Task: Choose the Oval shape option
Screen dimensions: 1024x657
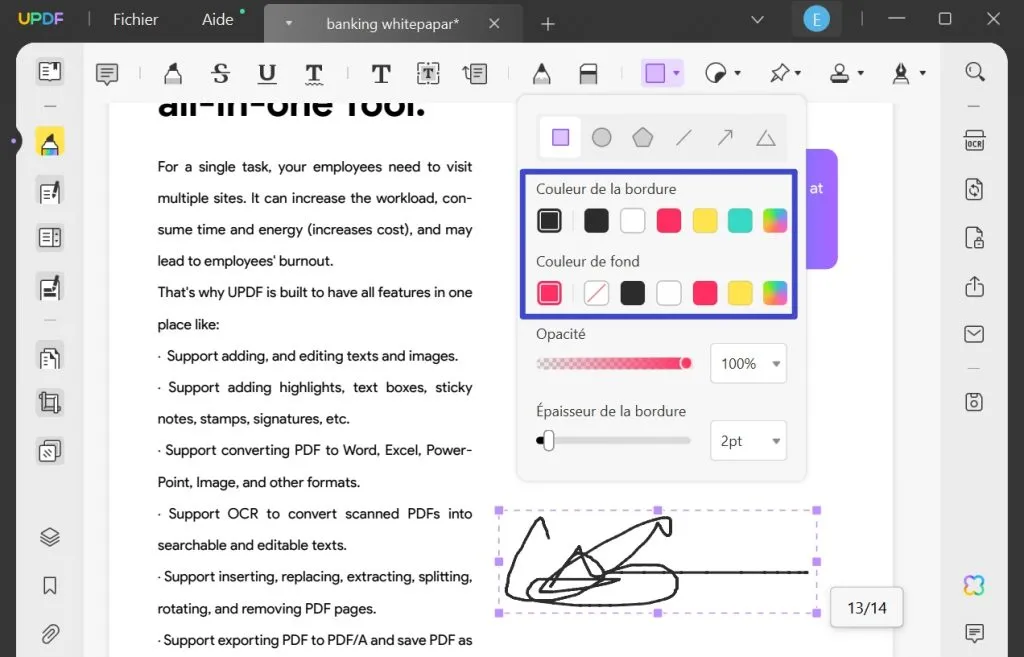Action: (x=601, y=137)
